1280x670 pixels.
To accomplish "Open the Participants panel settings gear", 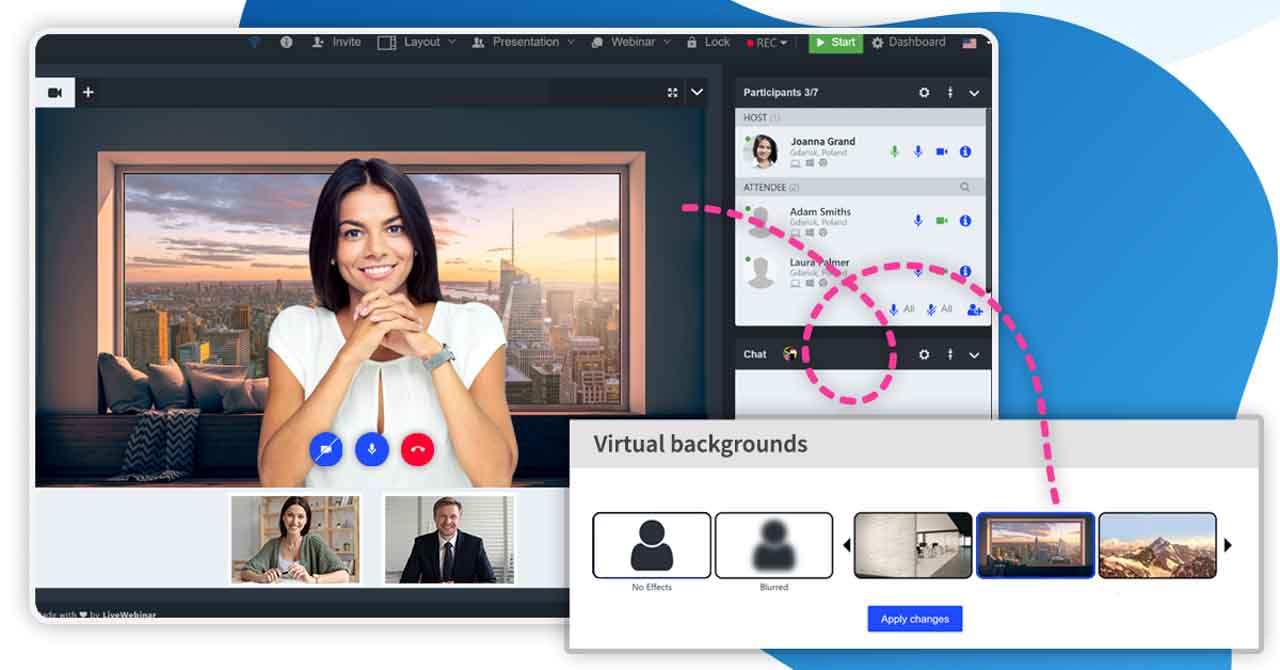I will click(x=923, y=92).
